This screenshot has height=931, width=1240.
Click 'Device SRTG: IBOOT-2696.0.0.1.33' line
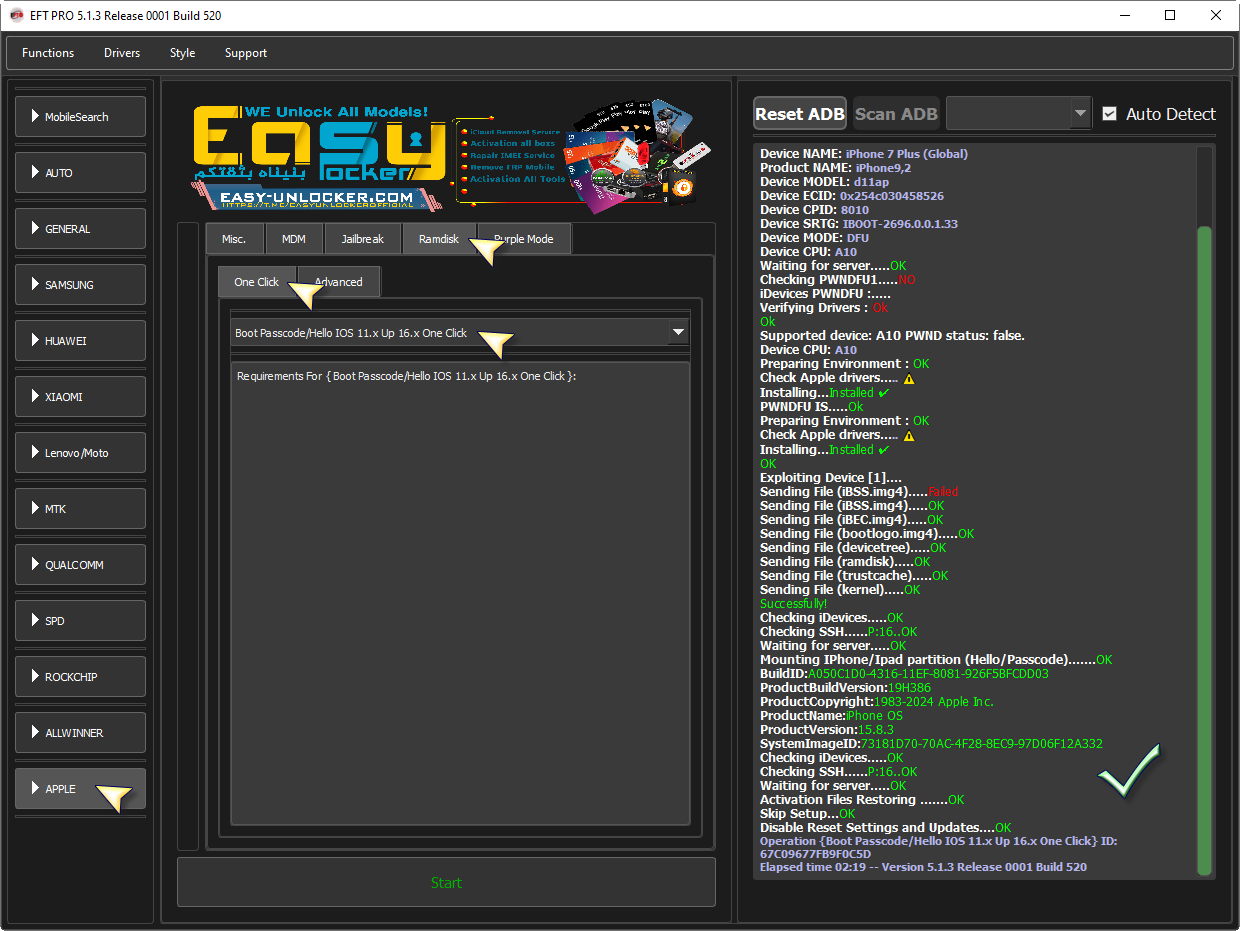859,224
